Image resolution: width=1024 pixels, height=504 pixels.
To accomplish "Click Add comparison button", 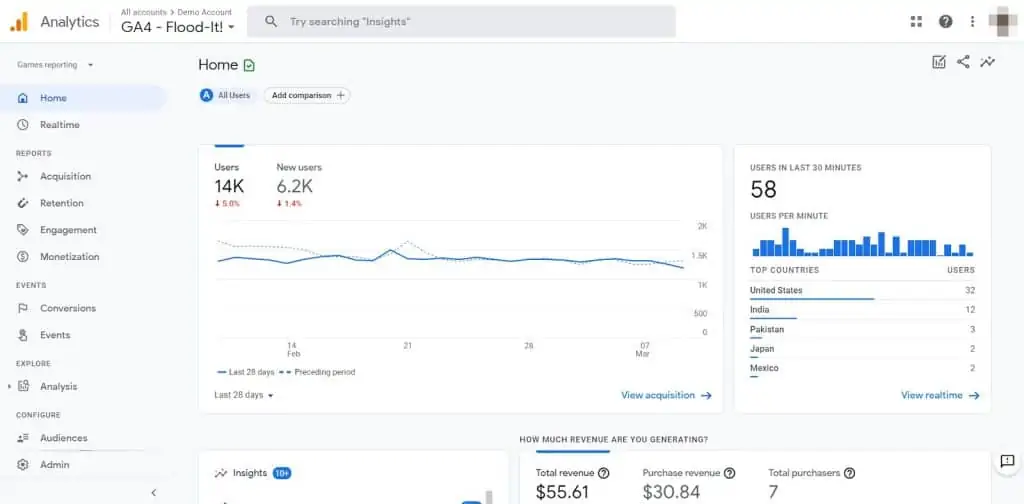I will pos(307,95).
